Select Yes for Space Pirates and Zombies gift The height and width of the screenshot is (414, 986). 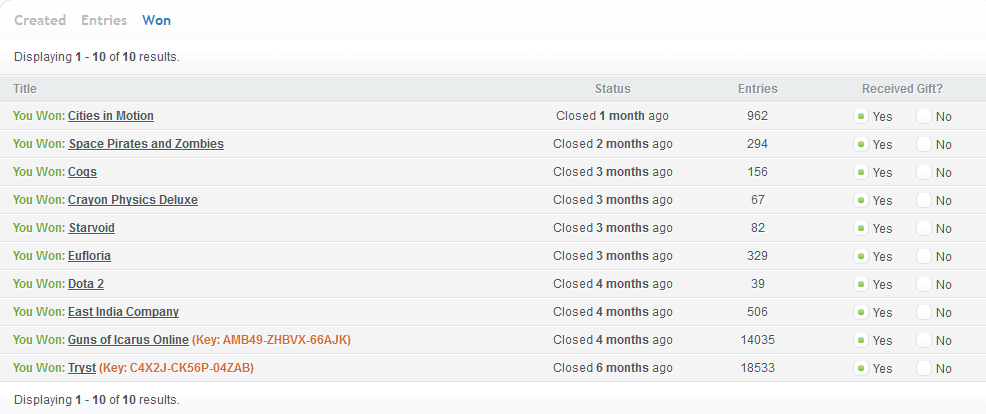tap(861, 144)
